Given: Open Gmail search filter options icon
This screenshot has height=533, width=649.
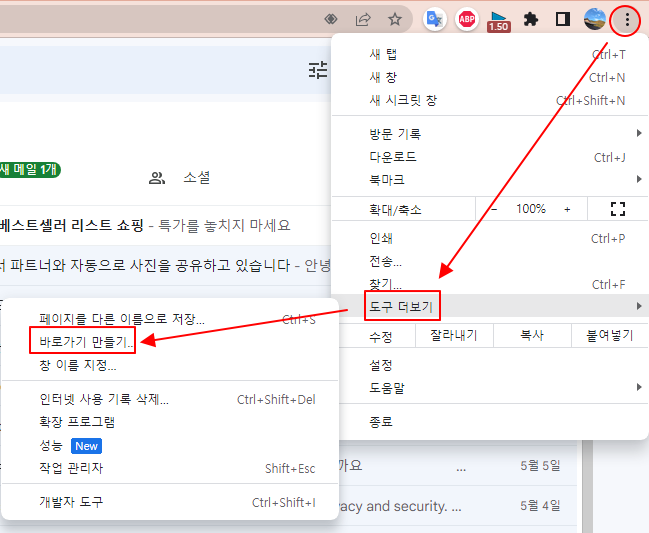Looking at the screenshot, I should point(318,70).
